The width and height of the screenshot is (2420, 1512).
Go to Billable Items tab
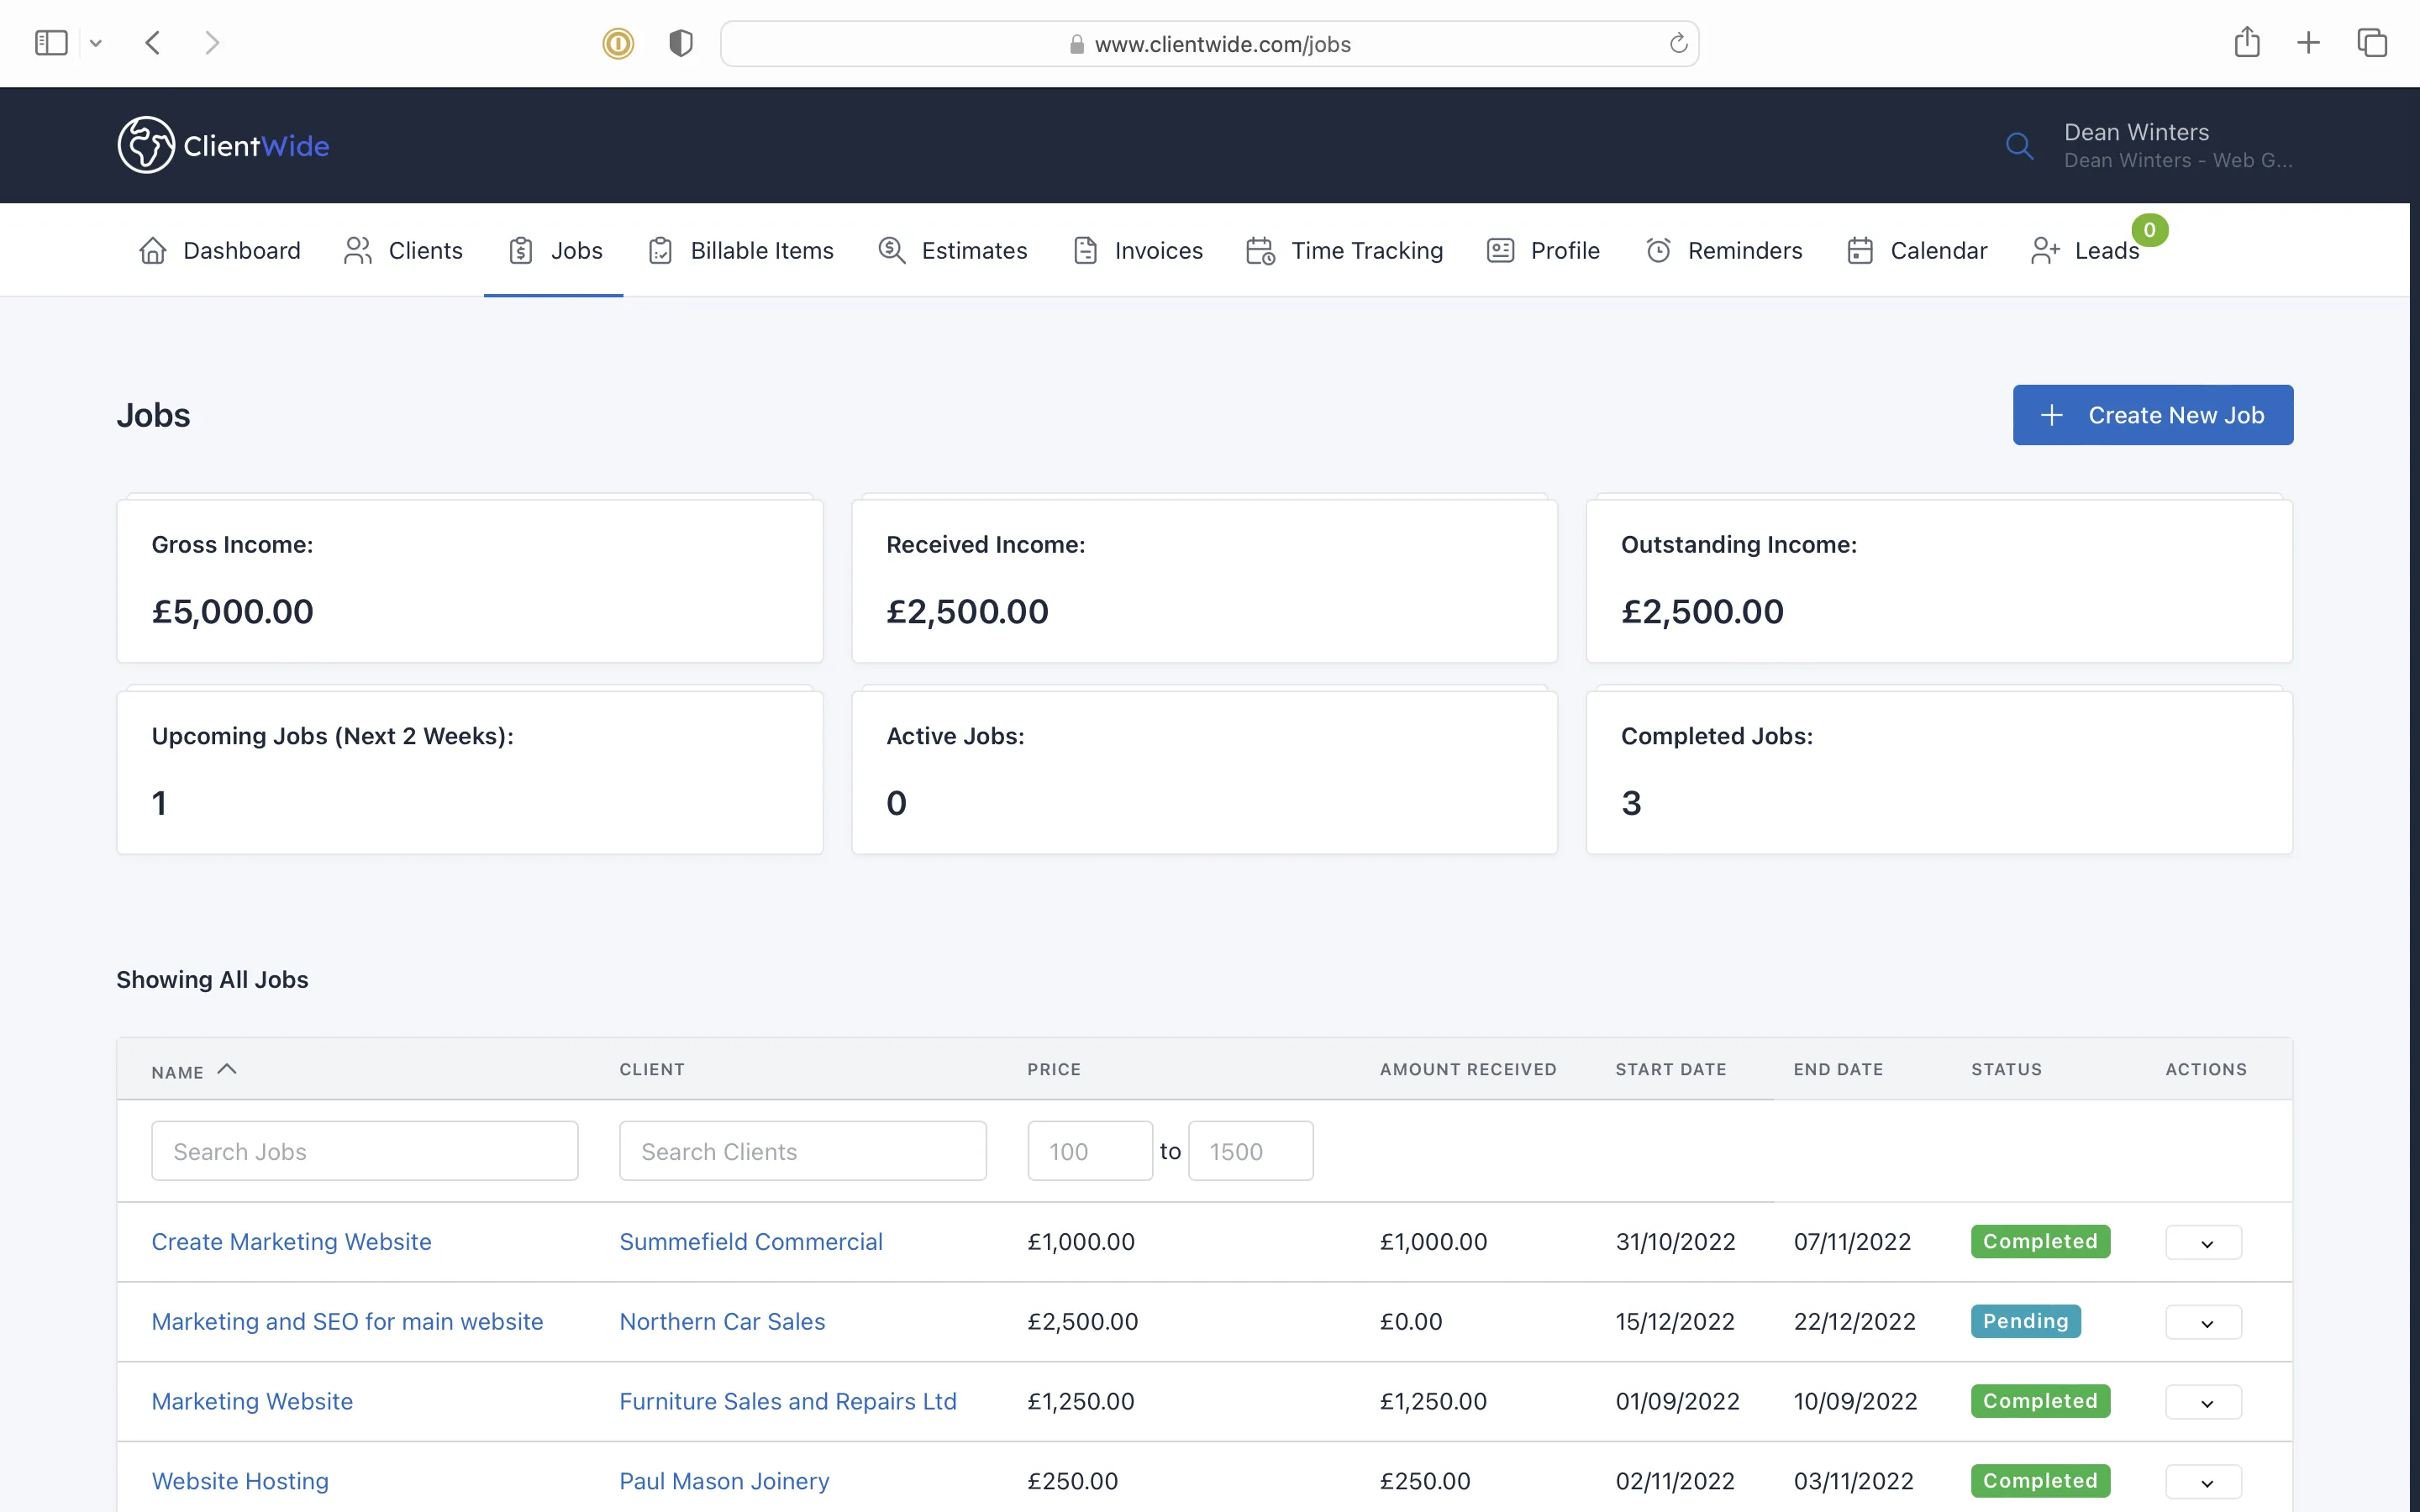click(x=740, y=250)
